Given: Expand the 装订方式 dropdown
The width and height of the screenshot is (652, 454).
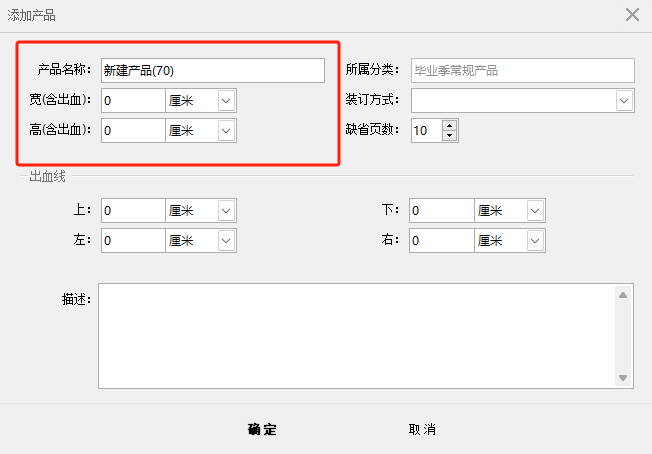Looking at the screenshot, I should click(x=624, y=101).
